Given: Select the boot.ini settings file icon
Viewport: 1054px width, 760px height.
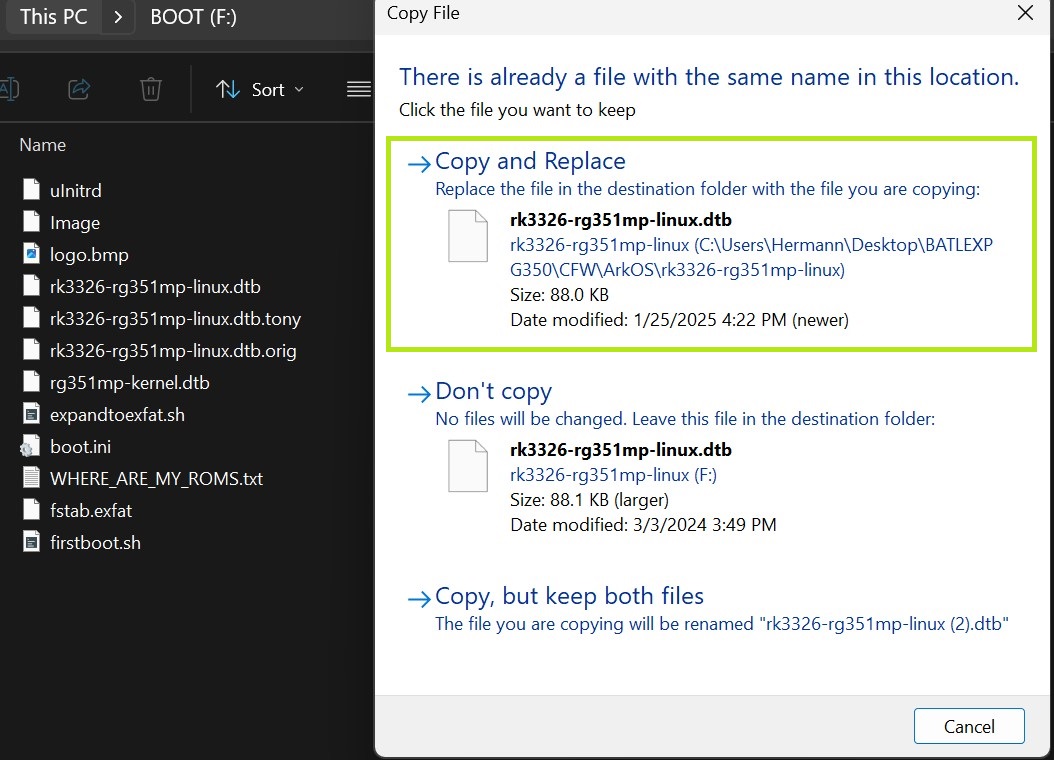Looking at the screenshot, I should click(31, 446).
